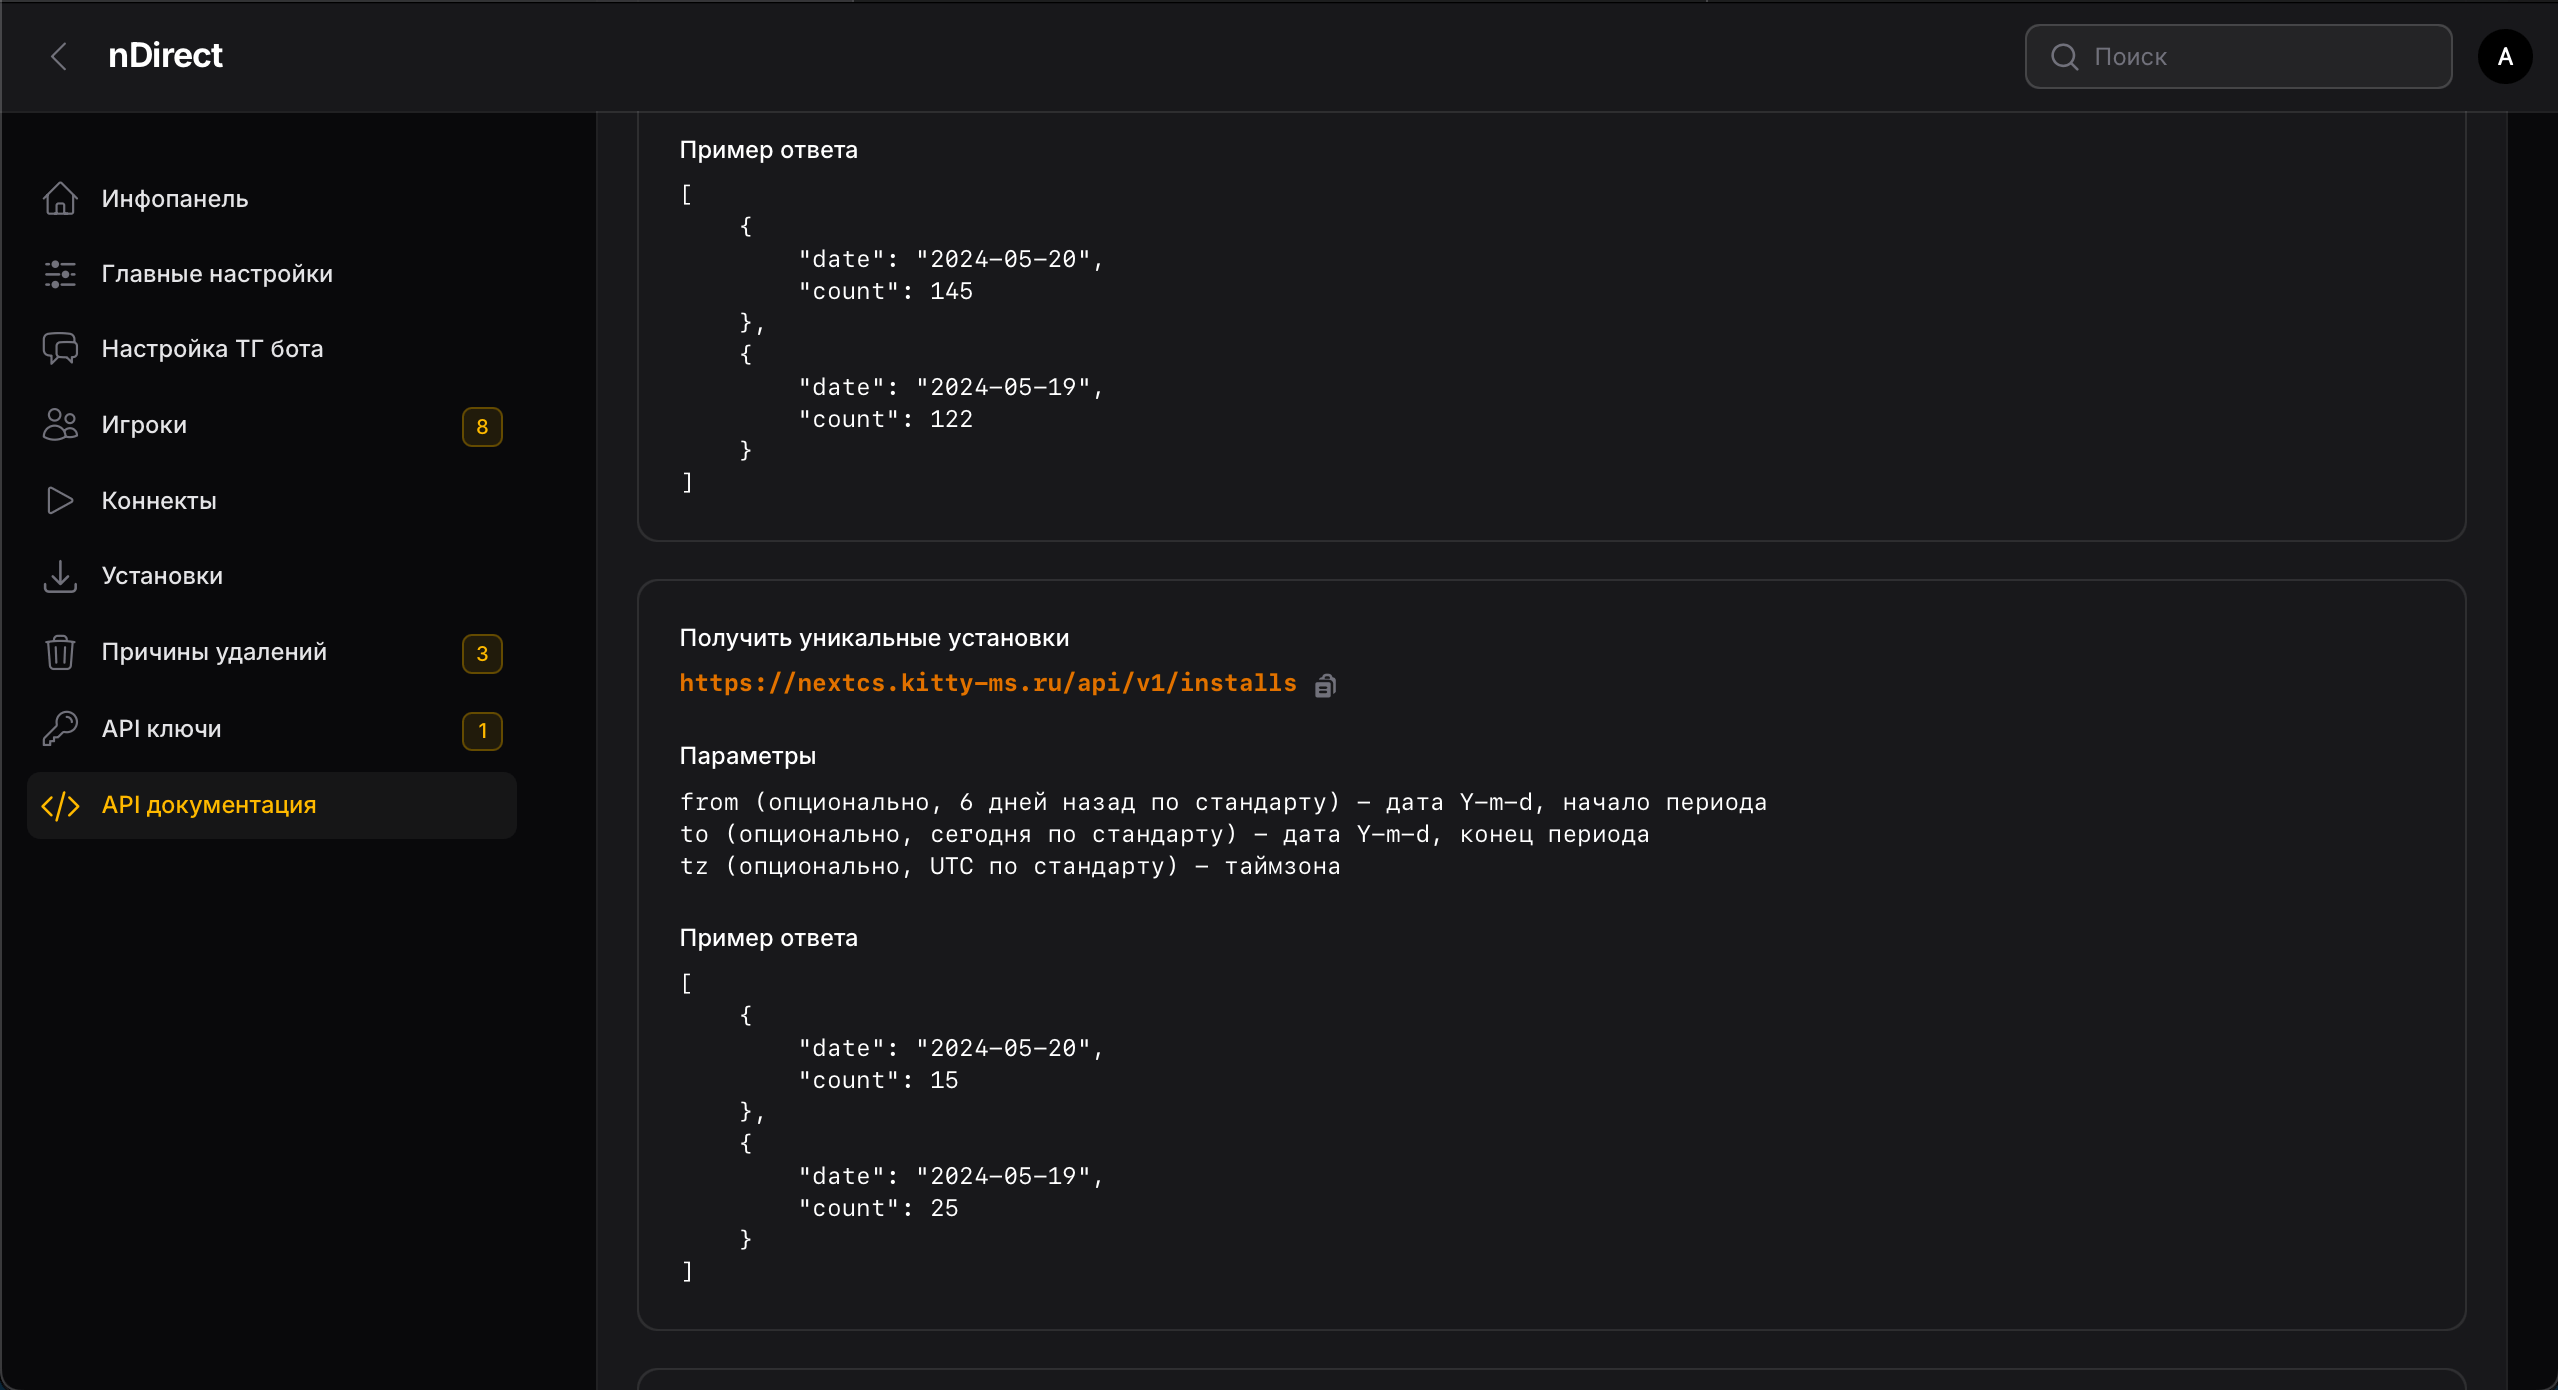Click the magnifier icon in the search field

point(2064,57)
